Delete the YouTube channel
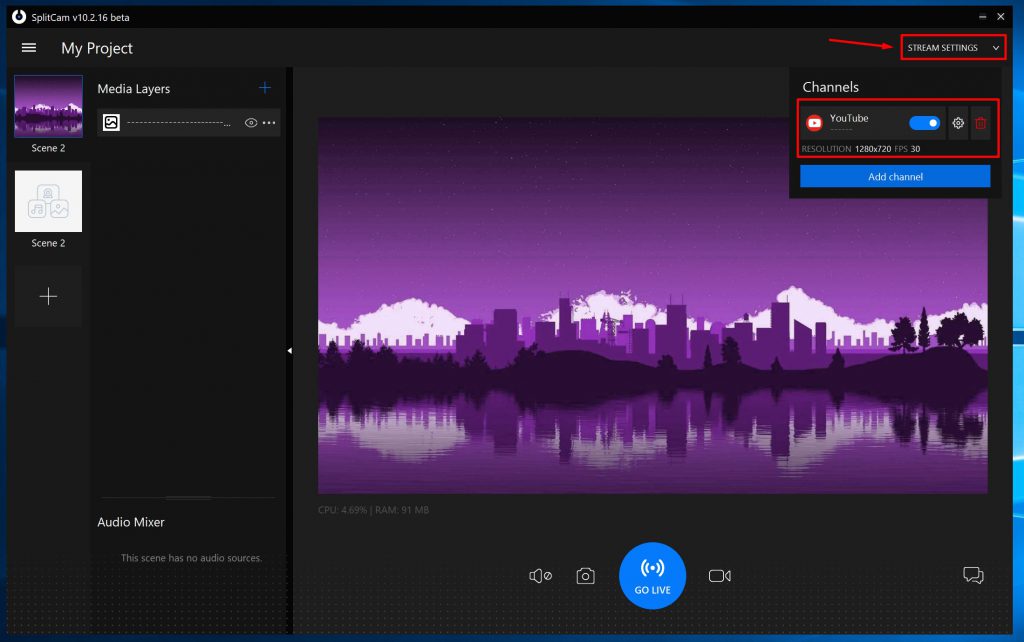Screen dimensions: 1024x642 (x=980, y=123)
